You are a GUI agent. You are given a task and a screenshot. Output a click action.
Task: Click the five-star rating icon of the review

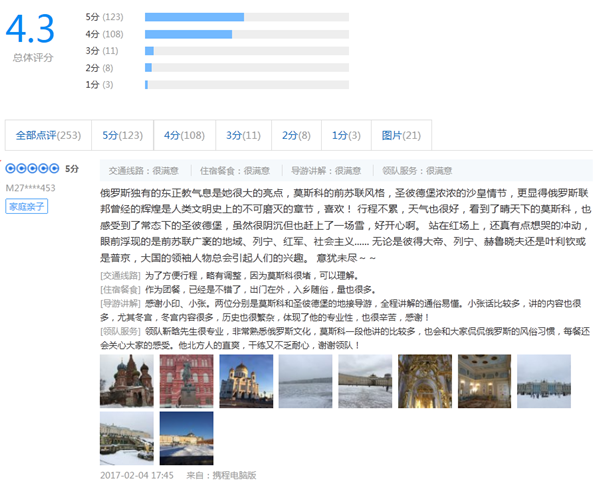coord(32,169)
